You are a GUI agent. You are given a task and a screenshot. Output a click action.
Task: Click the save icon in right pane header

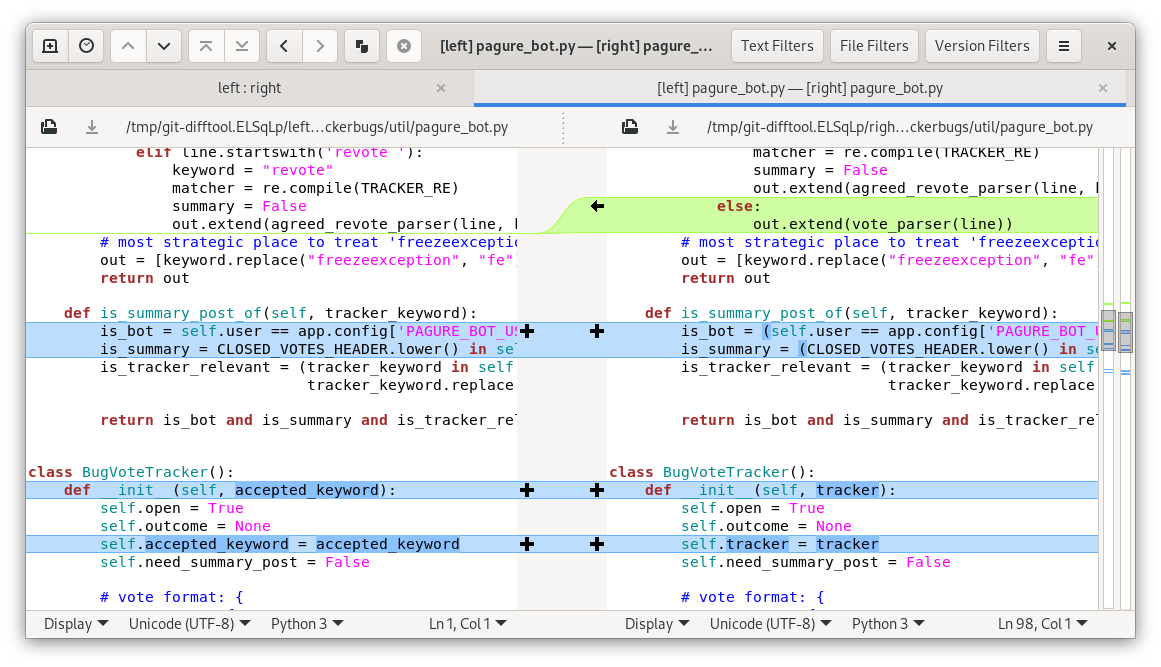673,127
